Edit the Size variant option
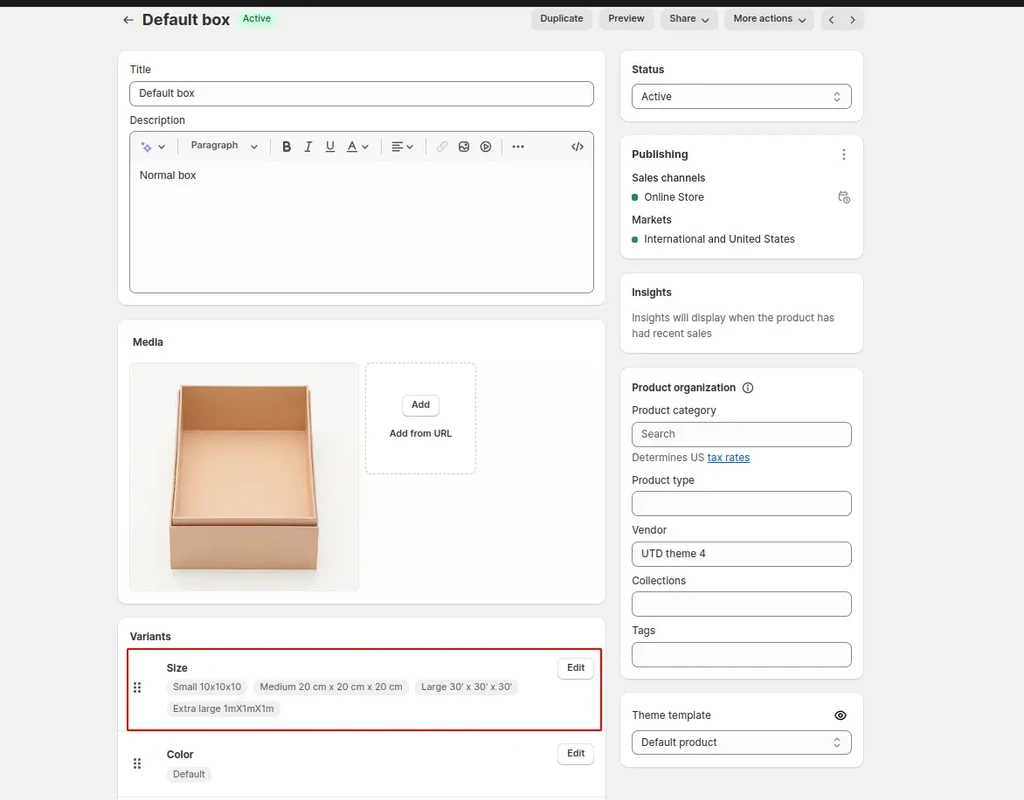Viewport: 1024px width, 800px height. tap(575, 668)
